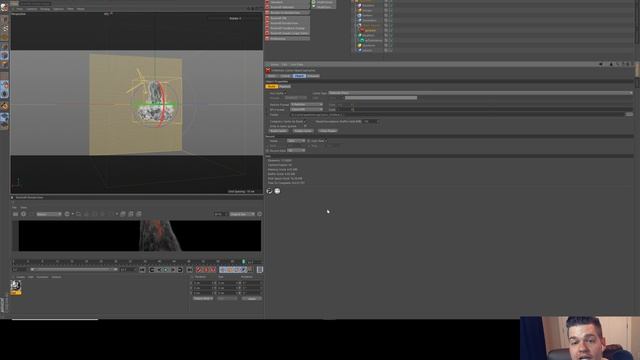The height and width of the screenshot is (360, 640).
Task: Open the Object mode dropdown in coordinates manager
Action: pos(203,299)
